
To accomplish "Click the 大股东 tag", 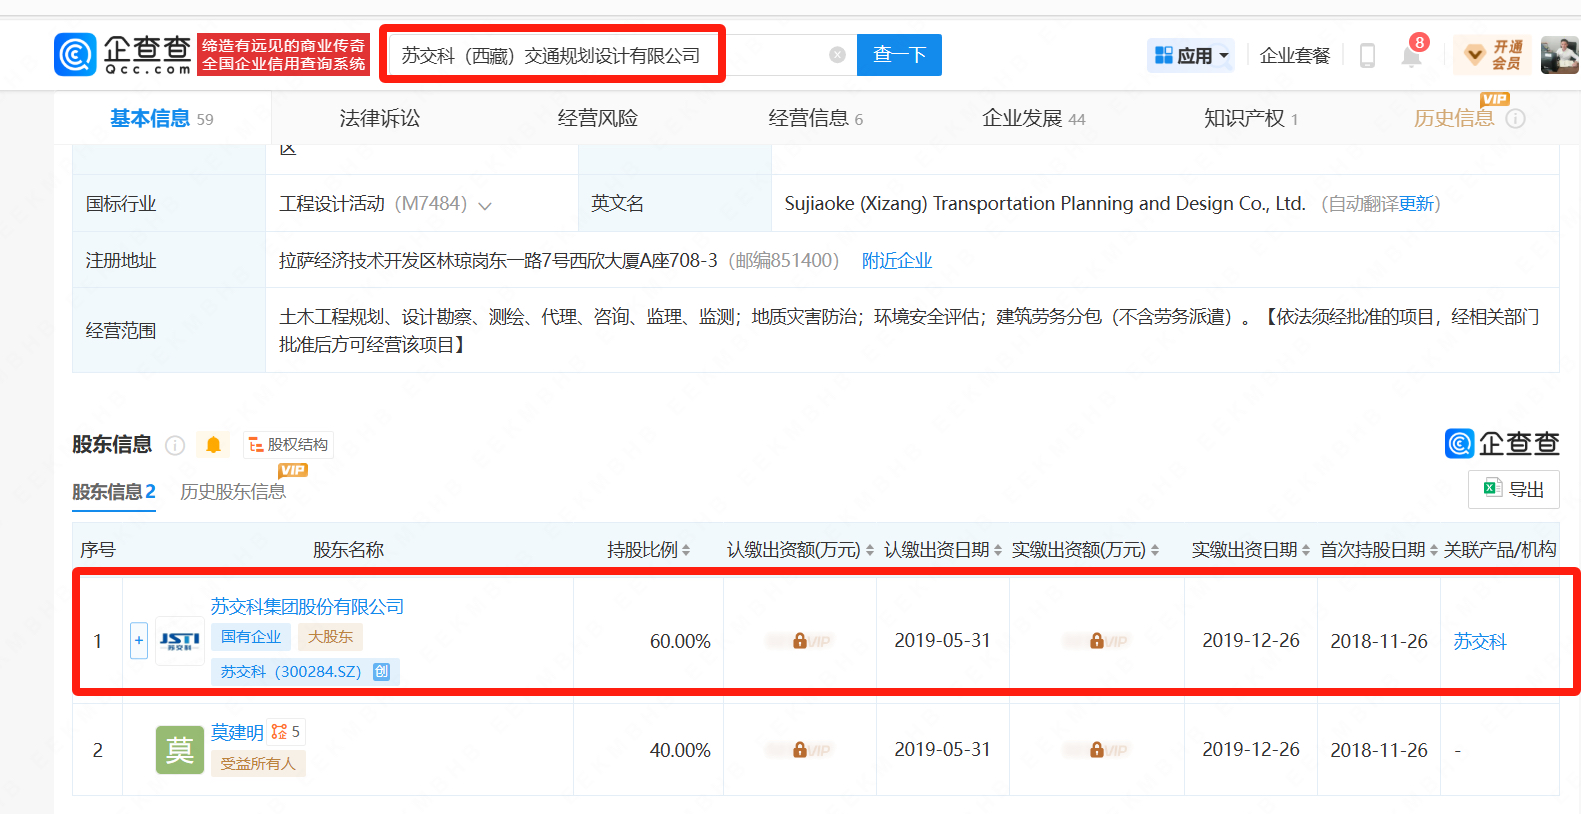I will (x=330, y=637).
